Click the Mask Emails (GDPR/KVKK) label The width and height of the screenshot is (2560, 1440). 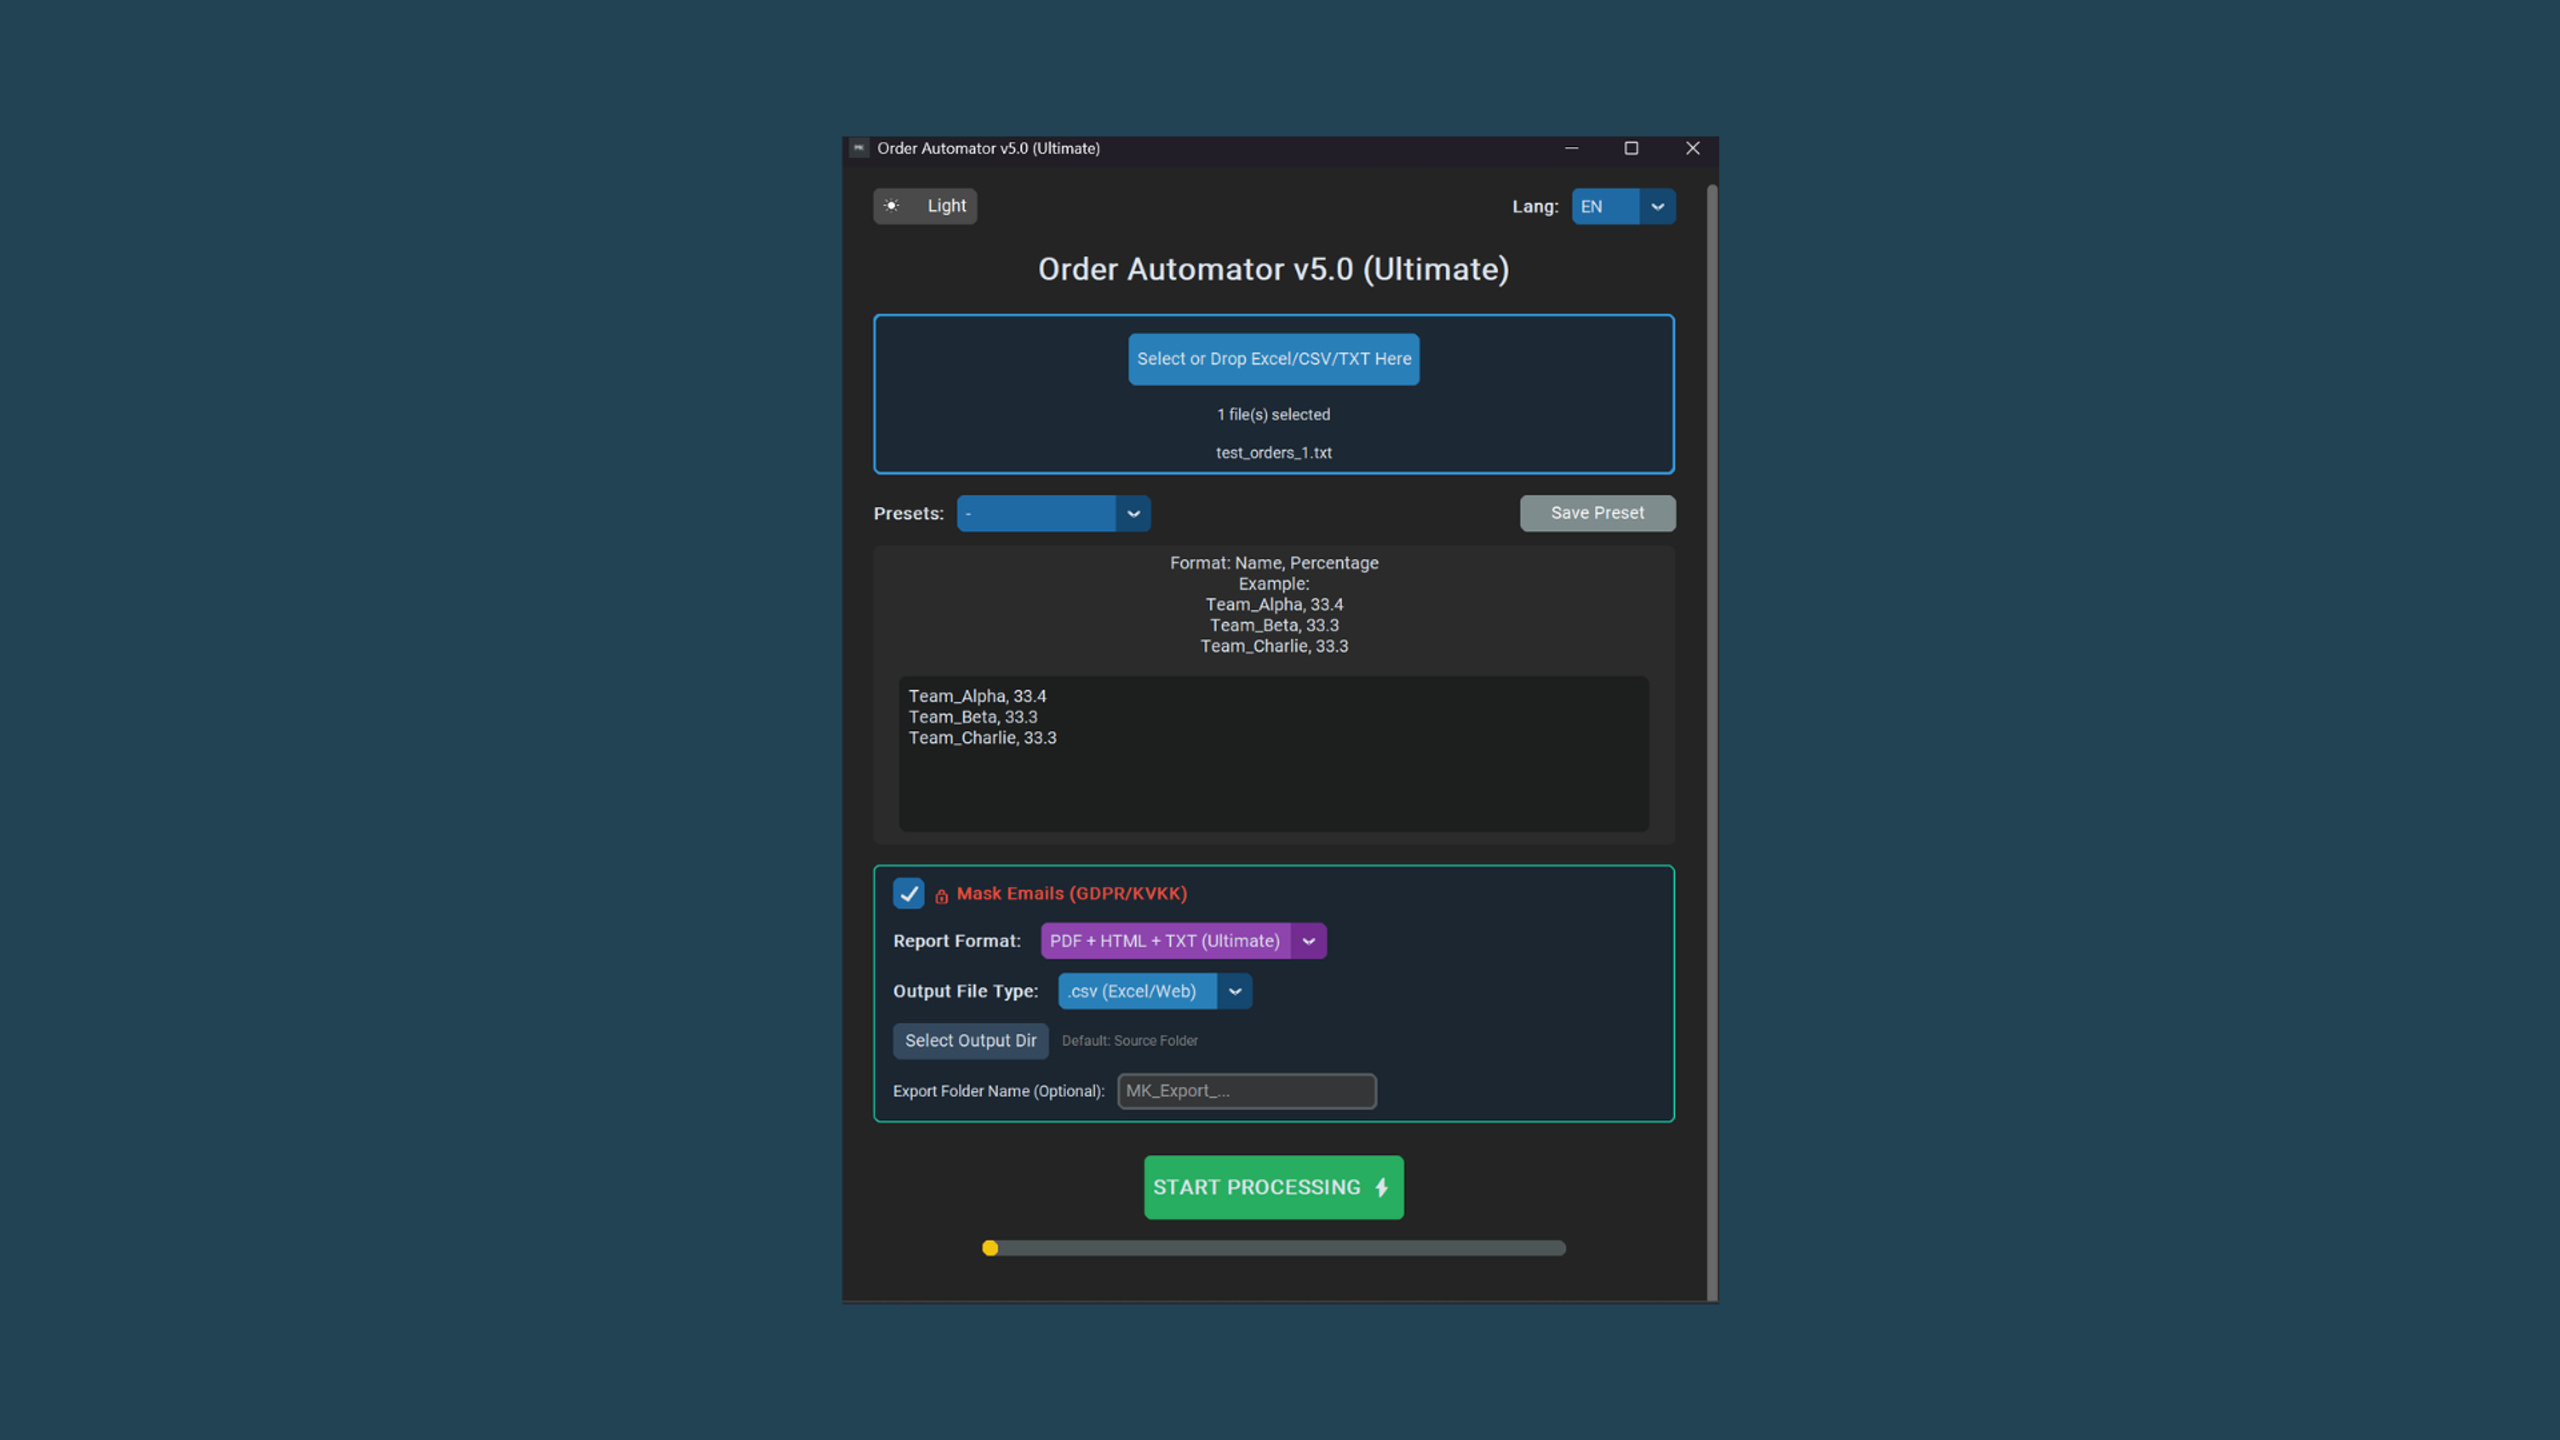point(1071,894)
